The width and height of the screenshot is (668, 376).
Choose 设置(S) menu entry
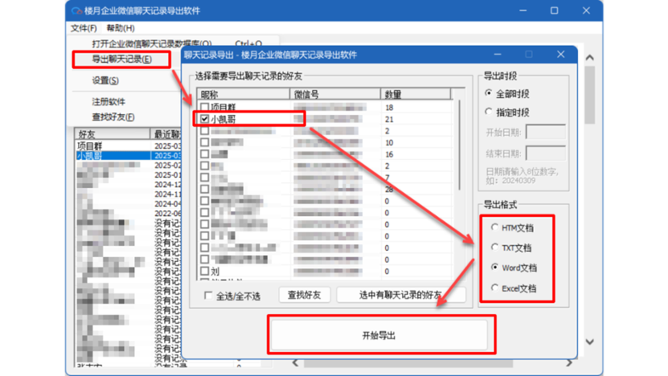[105, 80]
